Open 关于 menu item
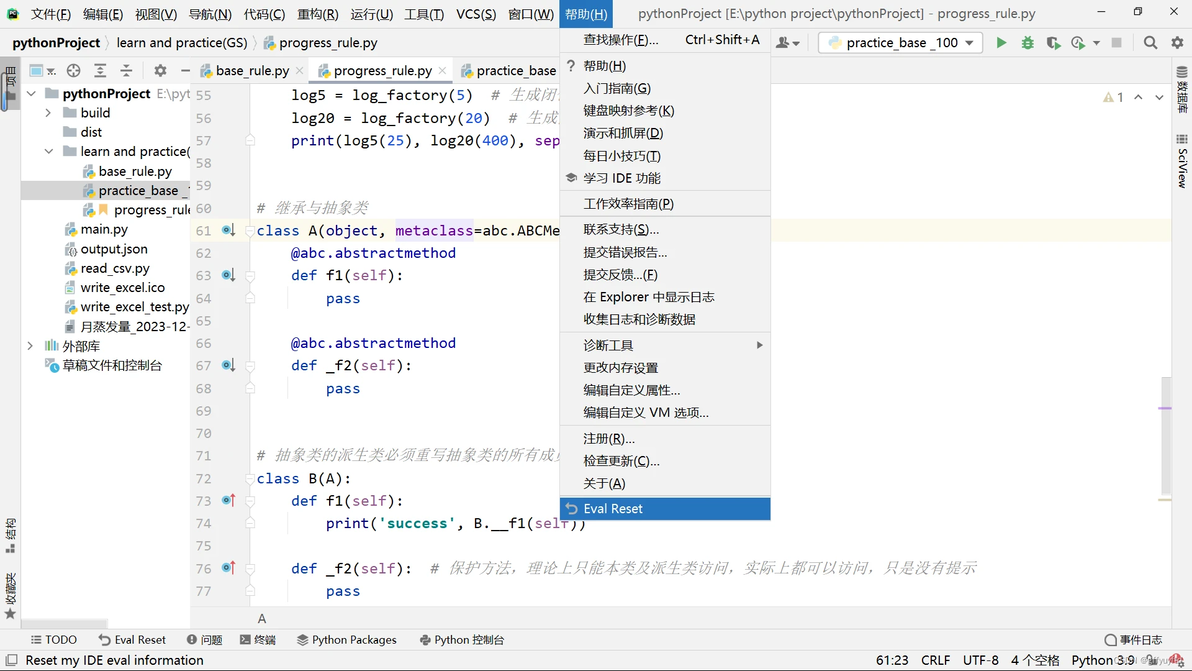This screenshot has height=671, width=1192. (x=665, y=483)
